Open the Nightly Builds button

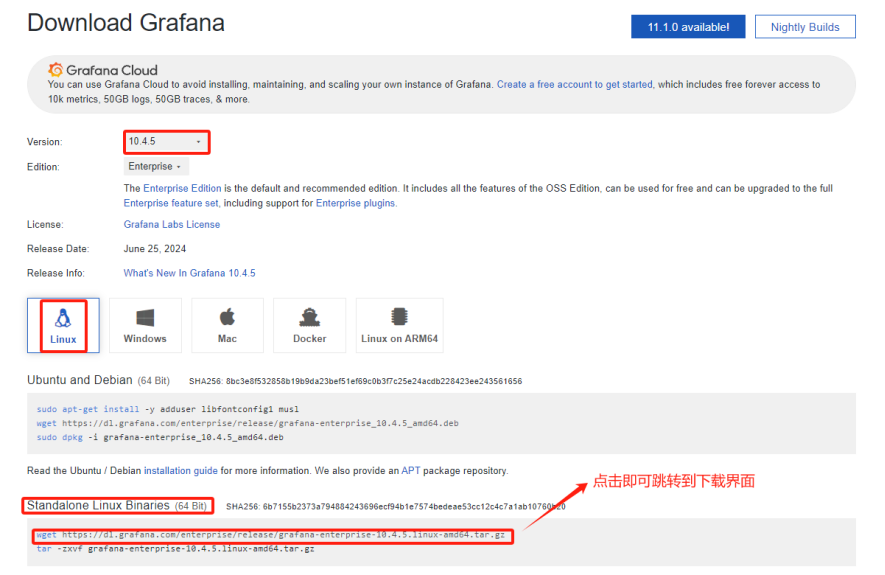pos(805,27)
